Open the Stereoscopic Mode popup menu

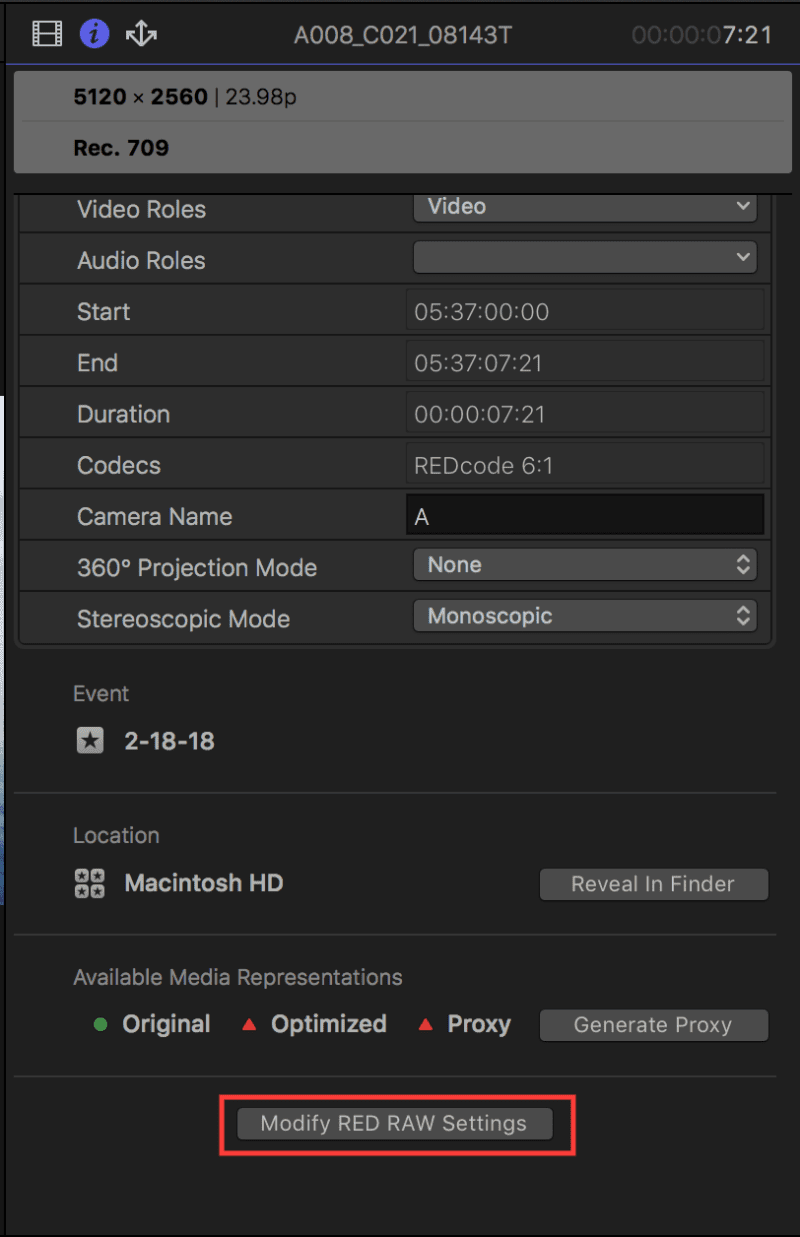pyautogui.click(x=585, y=616)
